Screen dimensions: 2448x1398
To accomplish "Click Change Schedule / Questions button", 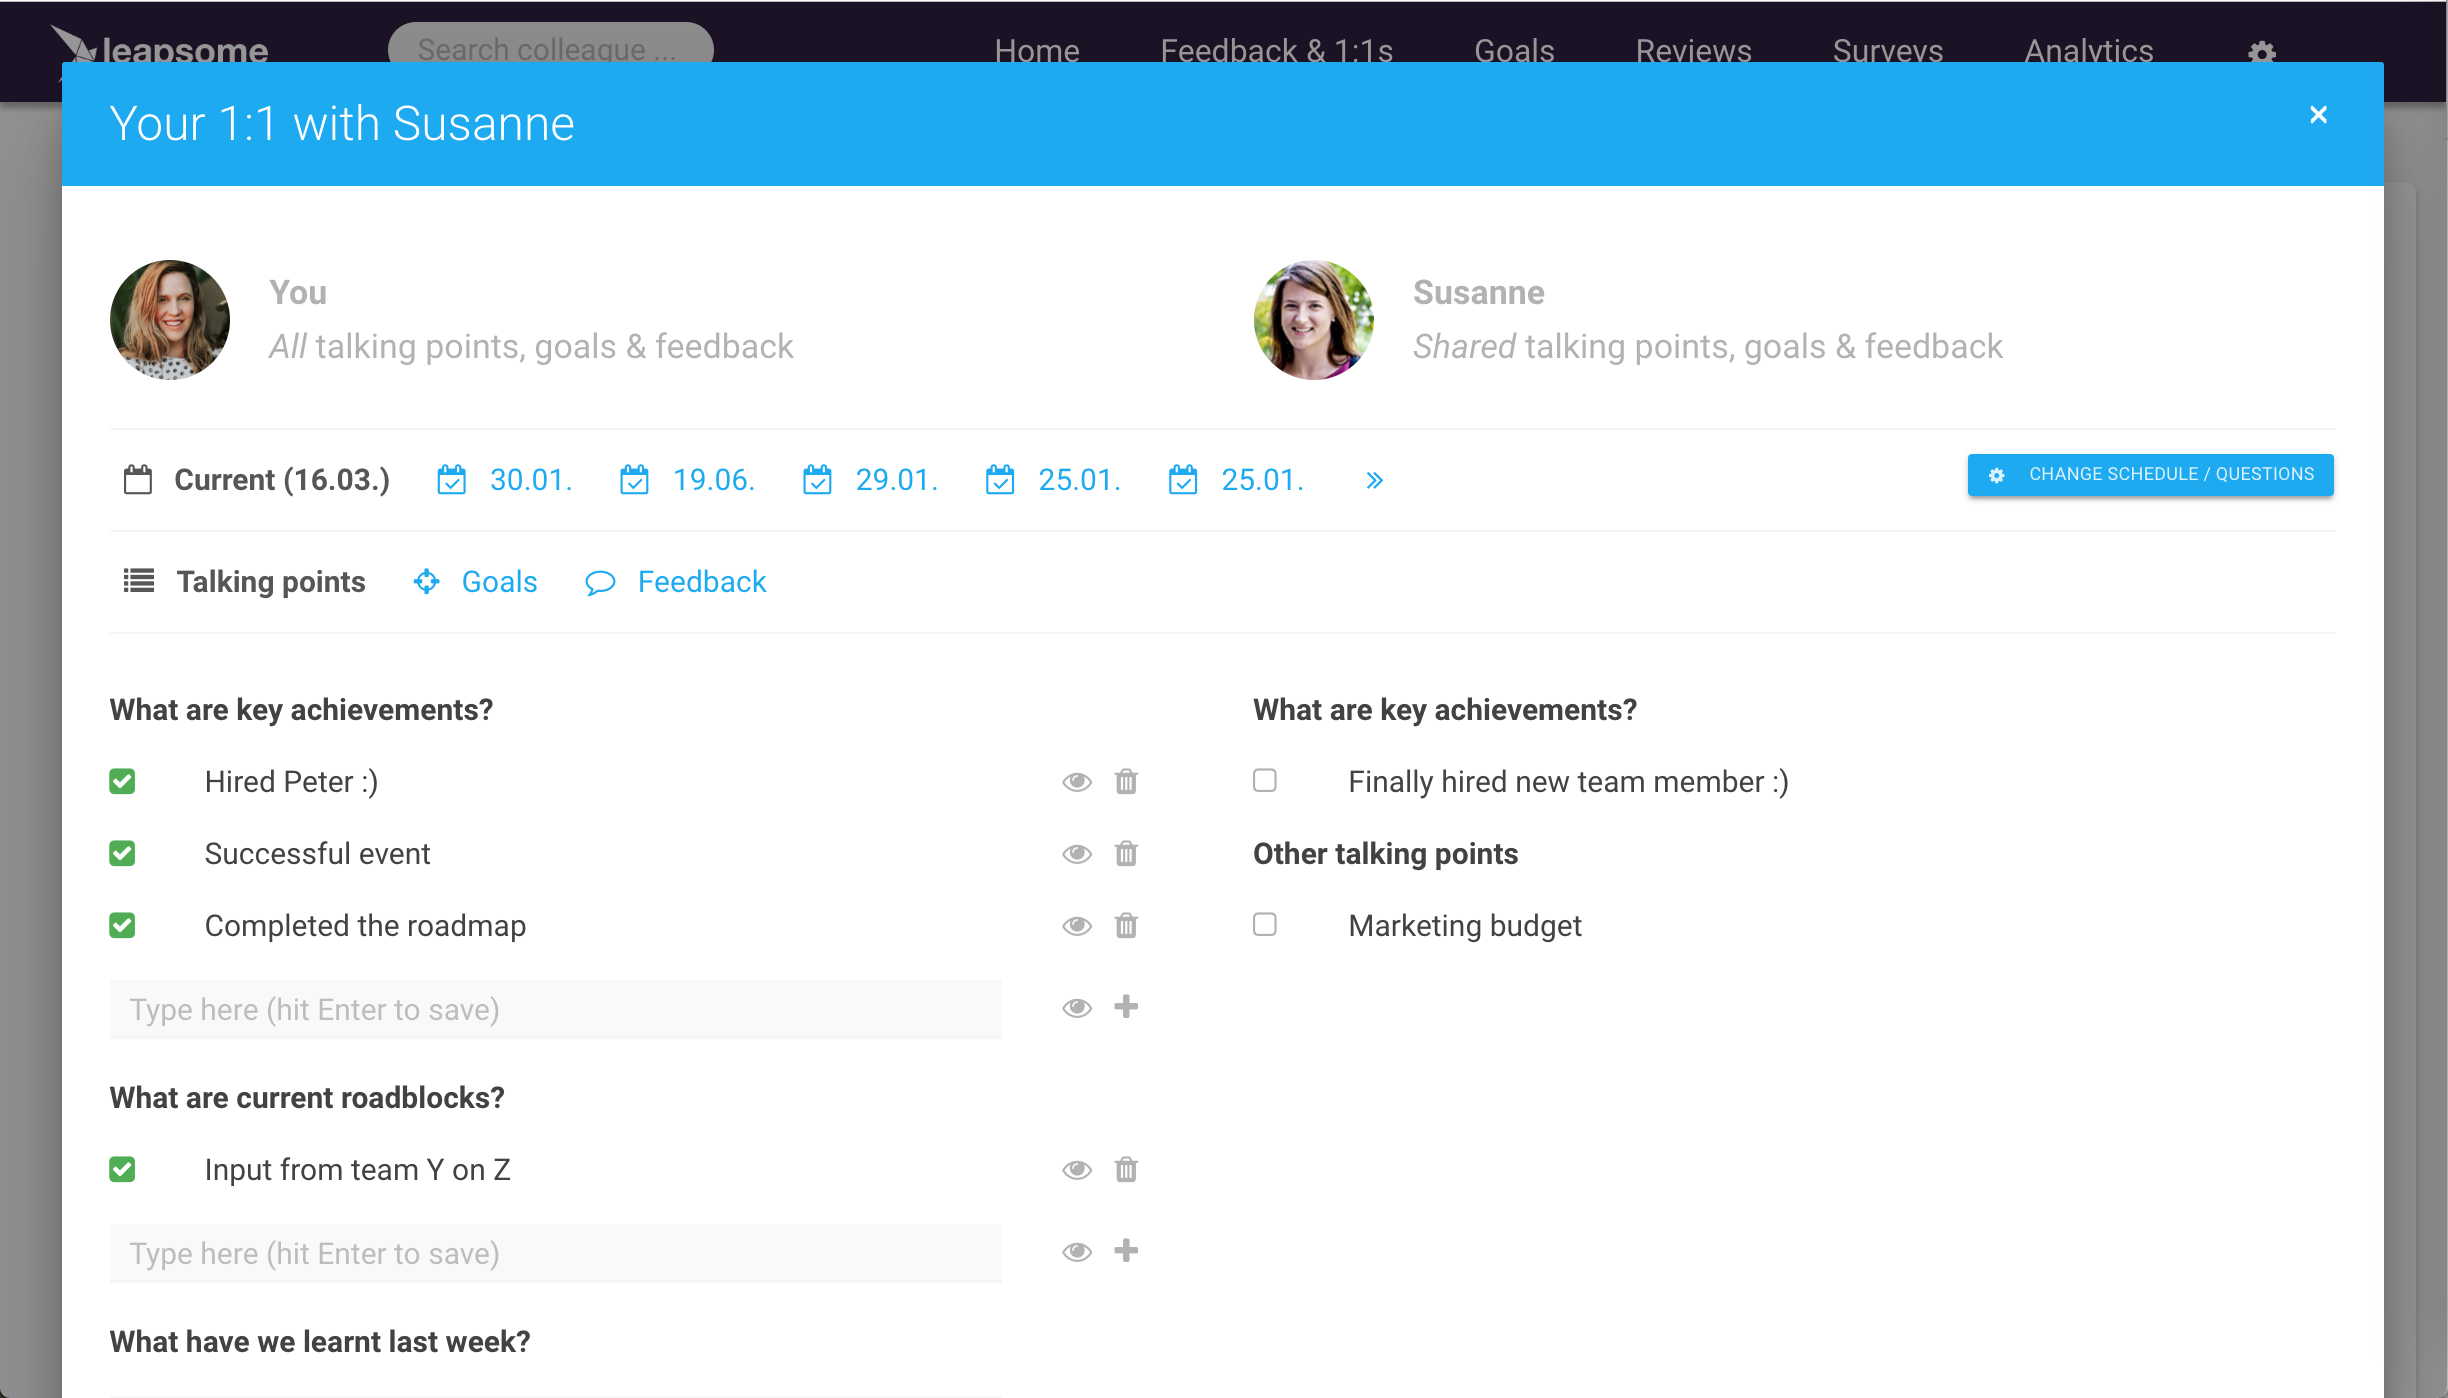I will 2151,475.
